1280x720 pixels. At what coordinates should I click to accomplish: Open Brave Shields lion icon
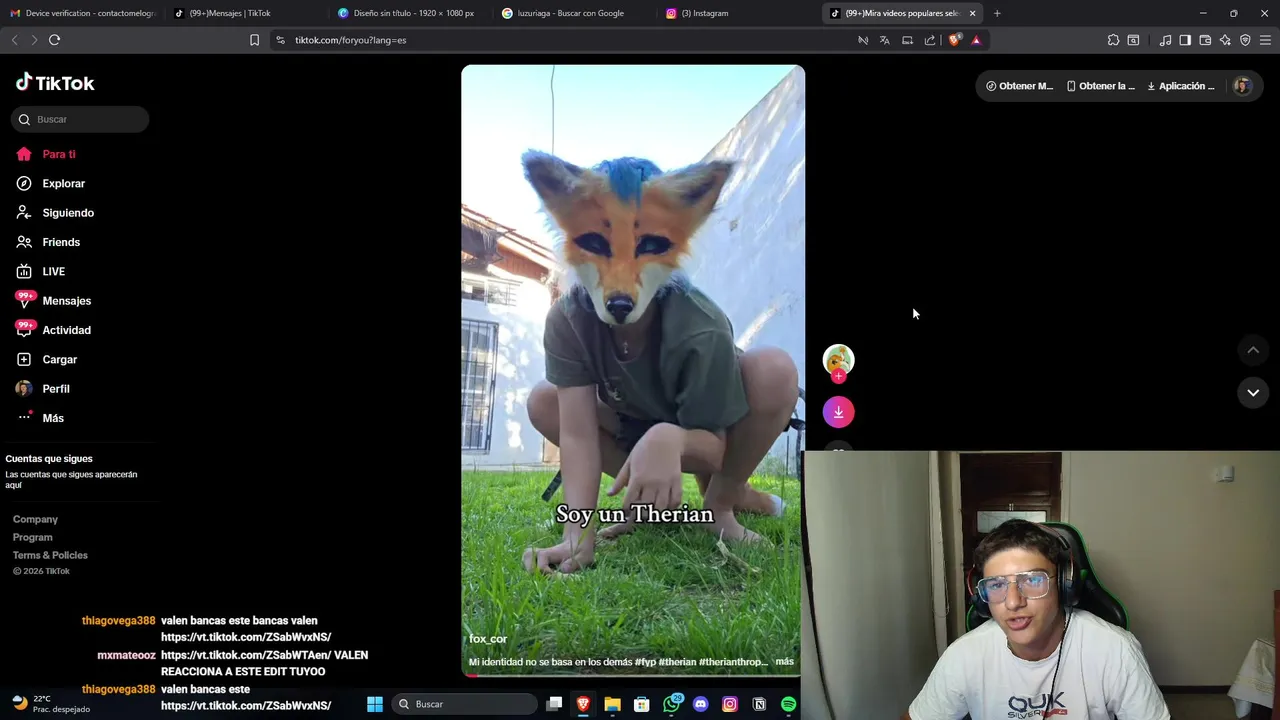(x=955, y=40)
